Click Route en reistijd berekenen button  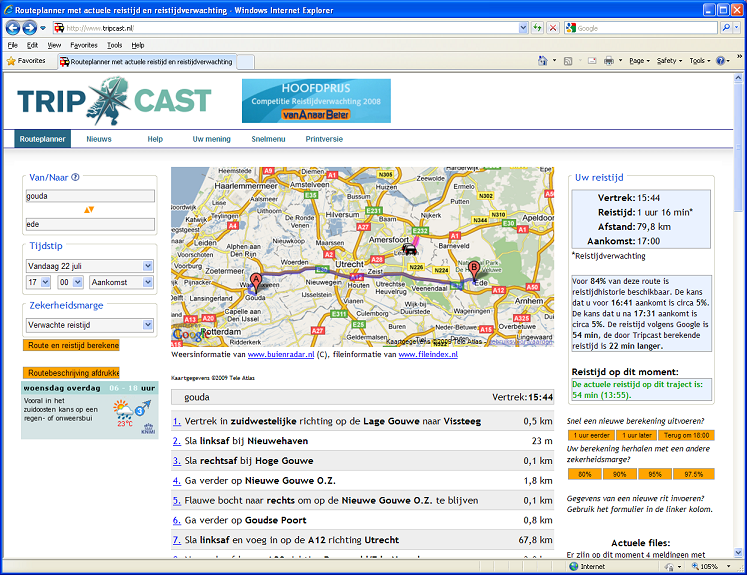tap(71, 345)
